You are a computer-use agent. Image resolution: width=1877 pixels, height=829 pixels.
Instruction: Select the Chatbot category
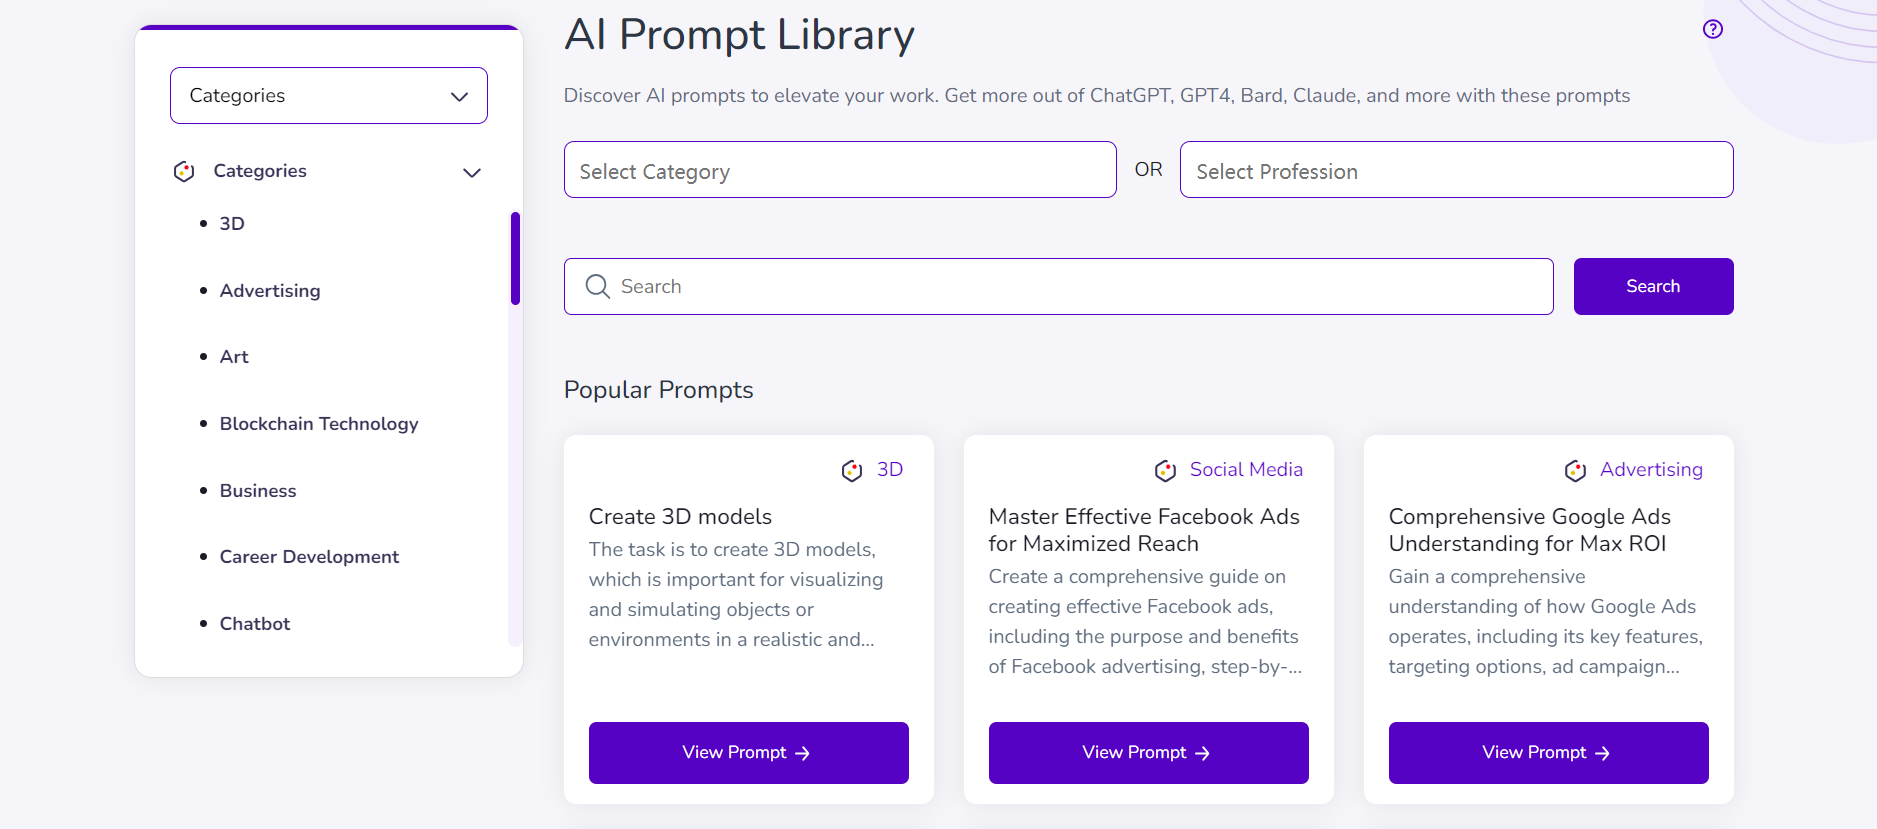255,624
